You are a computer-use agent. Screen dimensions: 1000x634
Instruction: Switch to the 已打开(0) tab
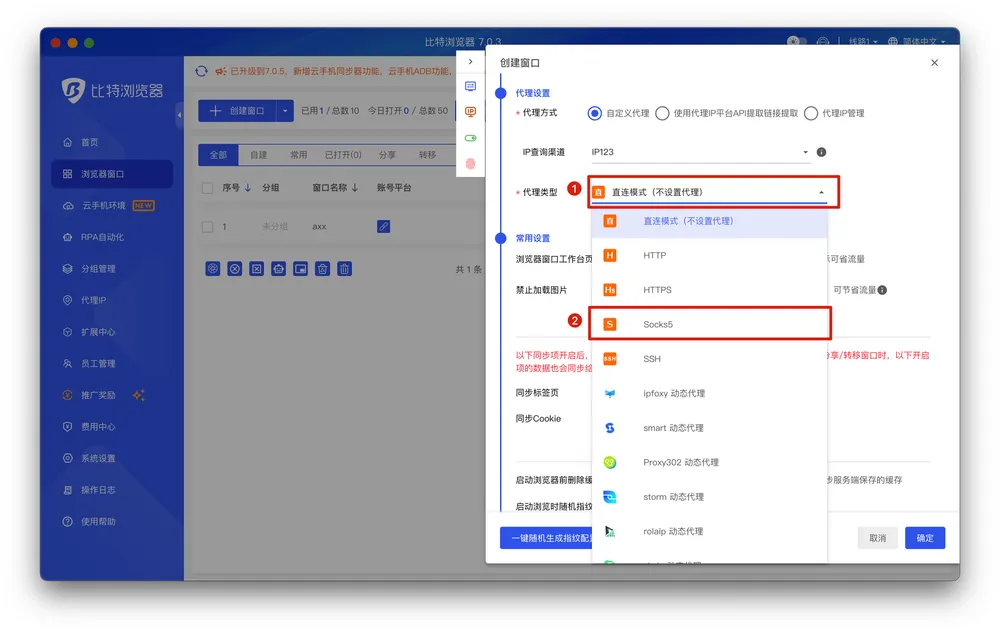343,155
